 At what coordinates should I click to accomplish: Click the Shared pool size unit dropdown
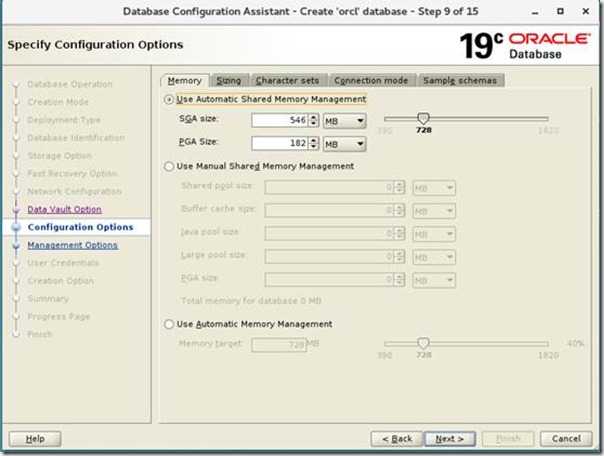pos(434,188)
